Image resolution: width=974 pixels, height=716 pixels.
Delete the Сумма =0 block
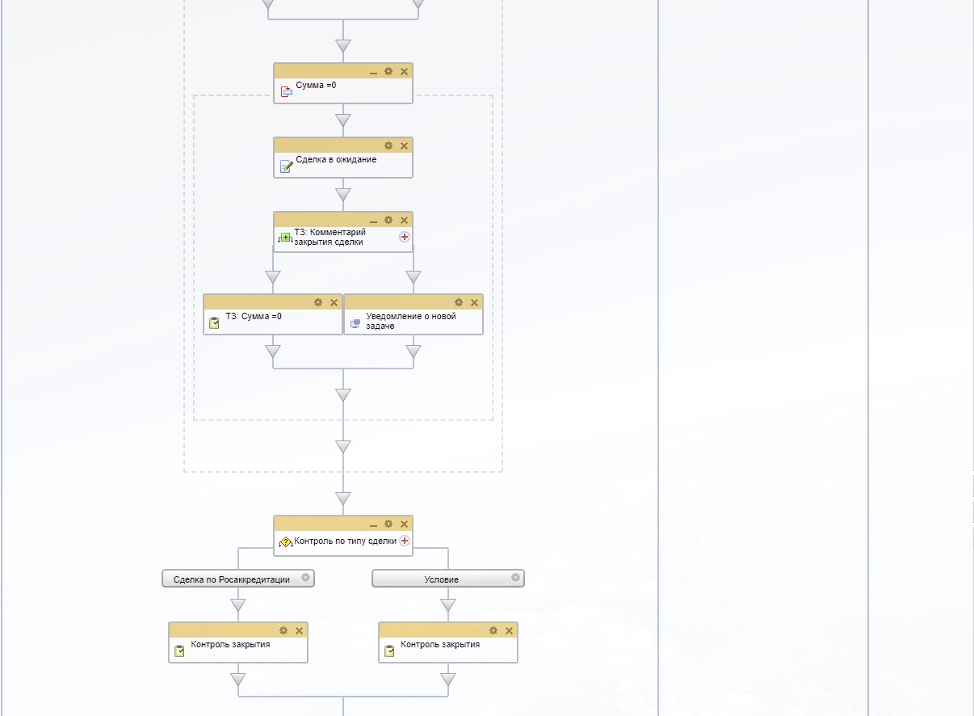(404, 71)
